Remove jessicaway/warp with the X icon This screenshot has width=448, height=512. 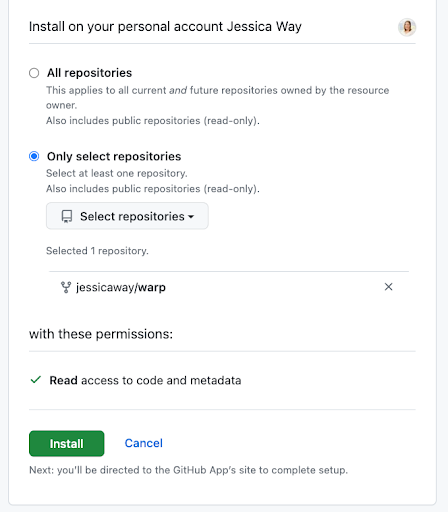tap(388, 287)
